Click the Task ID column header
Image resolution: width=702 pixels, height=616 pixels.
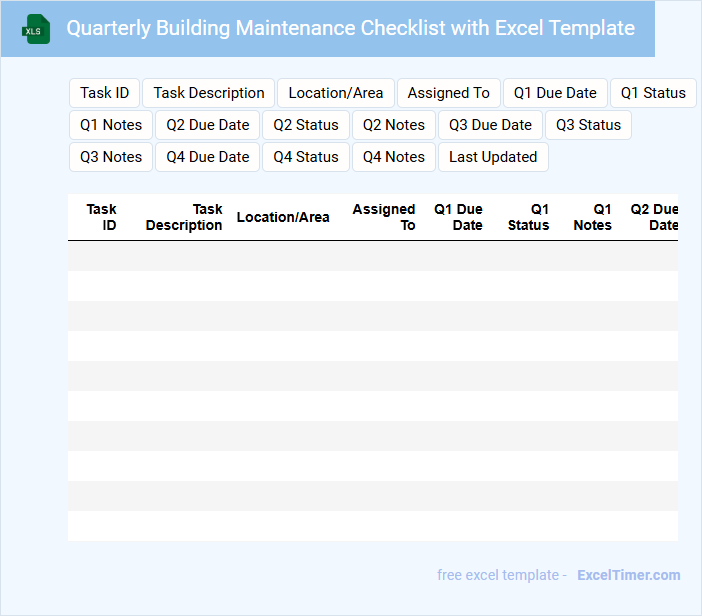coord(102,217)
